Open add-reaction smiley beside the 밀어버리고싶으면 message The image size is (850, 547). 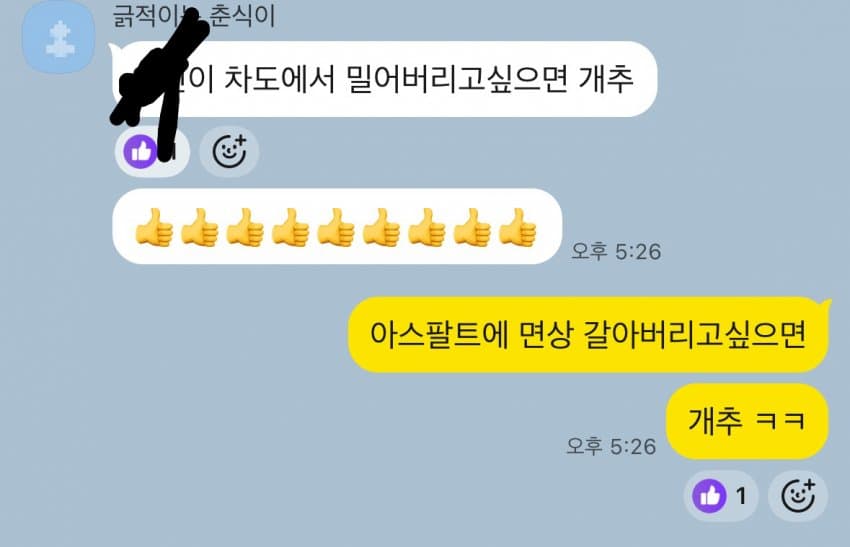(x=229, y=151)
